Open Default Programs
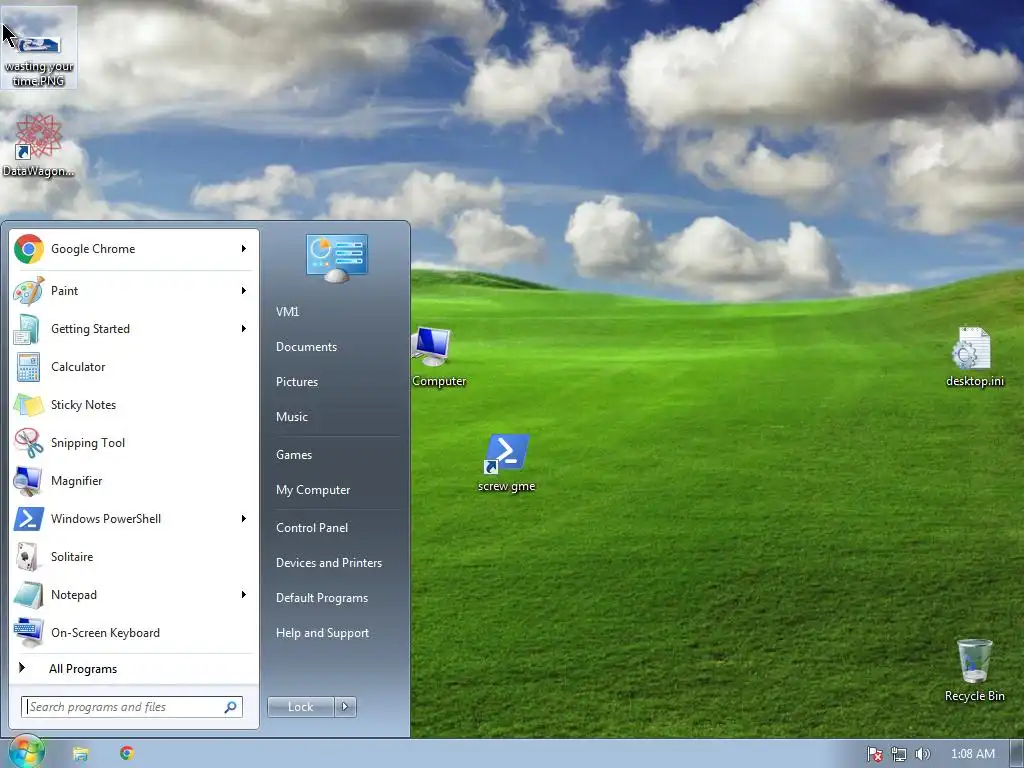The image size is (1024, 768). click(336, 598)
